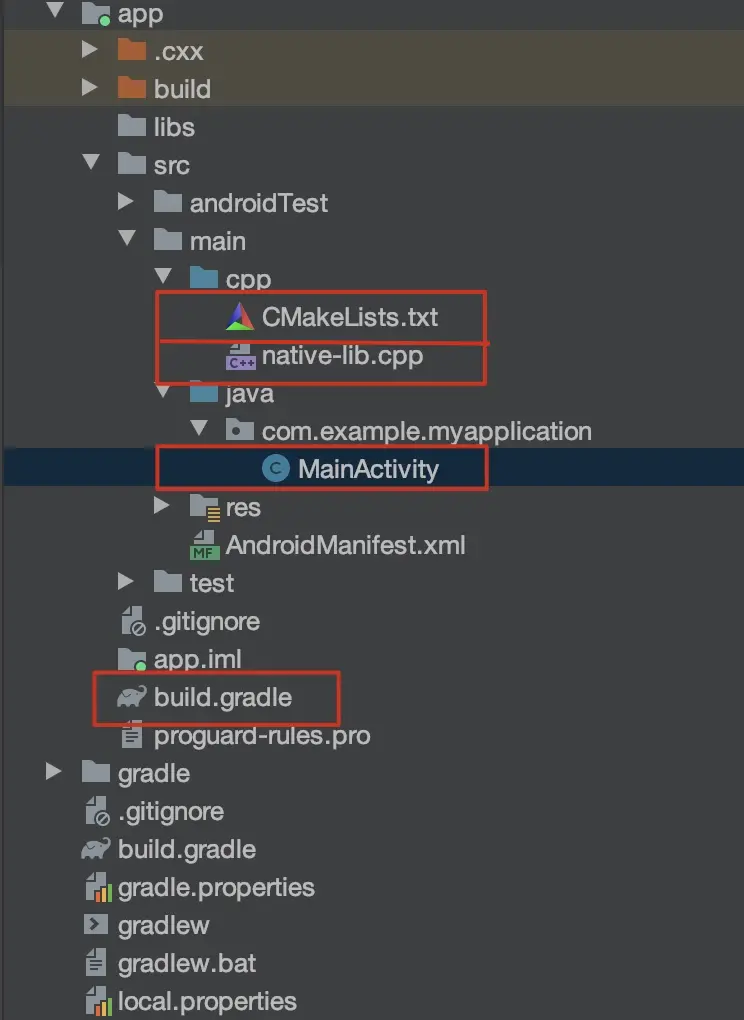Click the Gradle elephant icon of app build.gradle
This screenshot has height=1020, width=744.
click(131, 697)
